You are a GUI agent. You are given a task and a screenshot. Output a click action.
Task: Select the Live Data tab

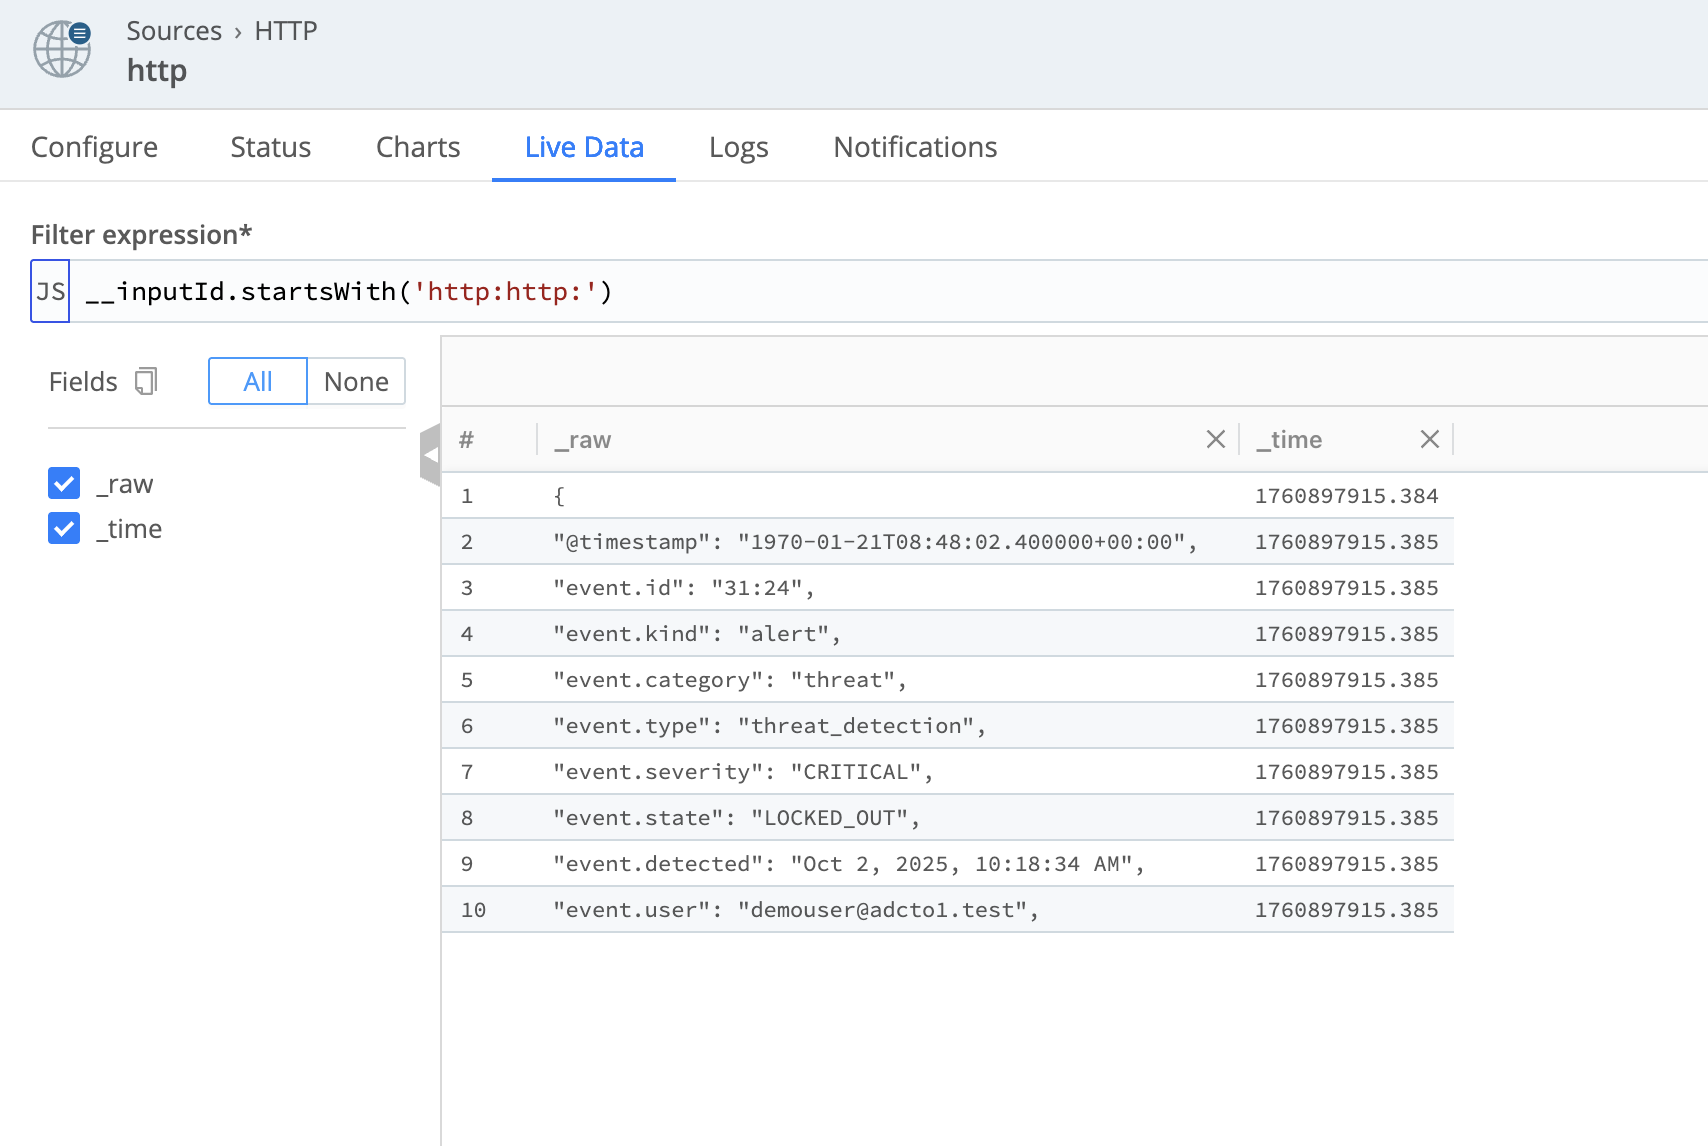point(584,147)
